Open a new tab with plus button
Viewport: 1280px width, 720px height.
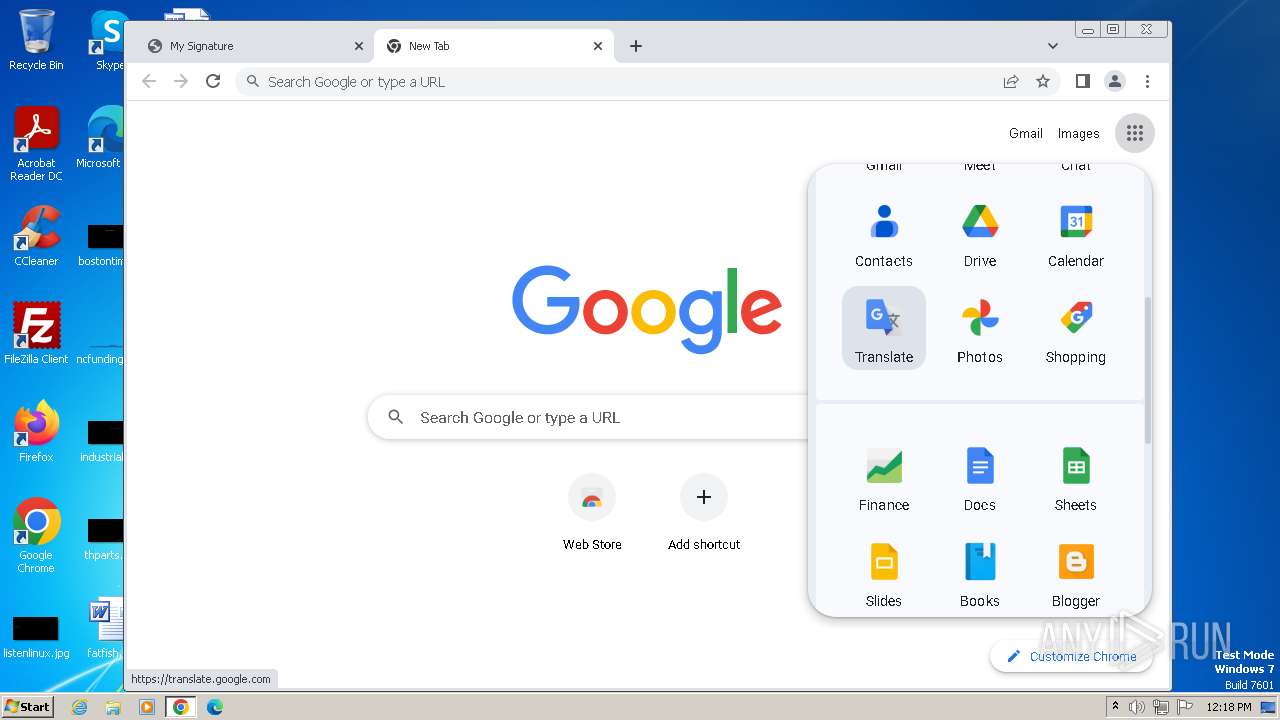coord(636,46)
